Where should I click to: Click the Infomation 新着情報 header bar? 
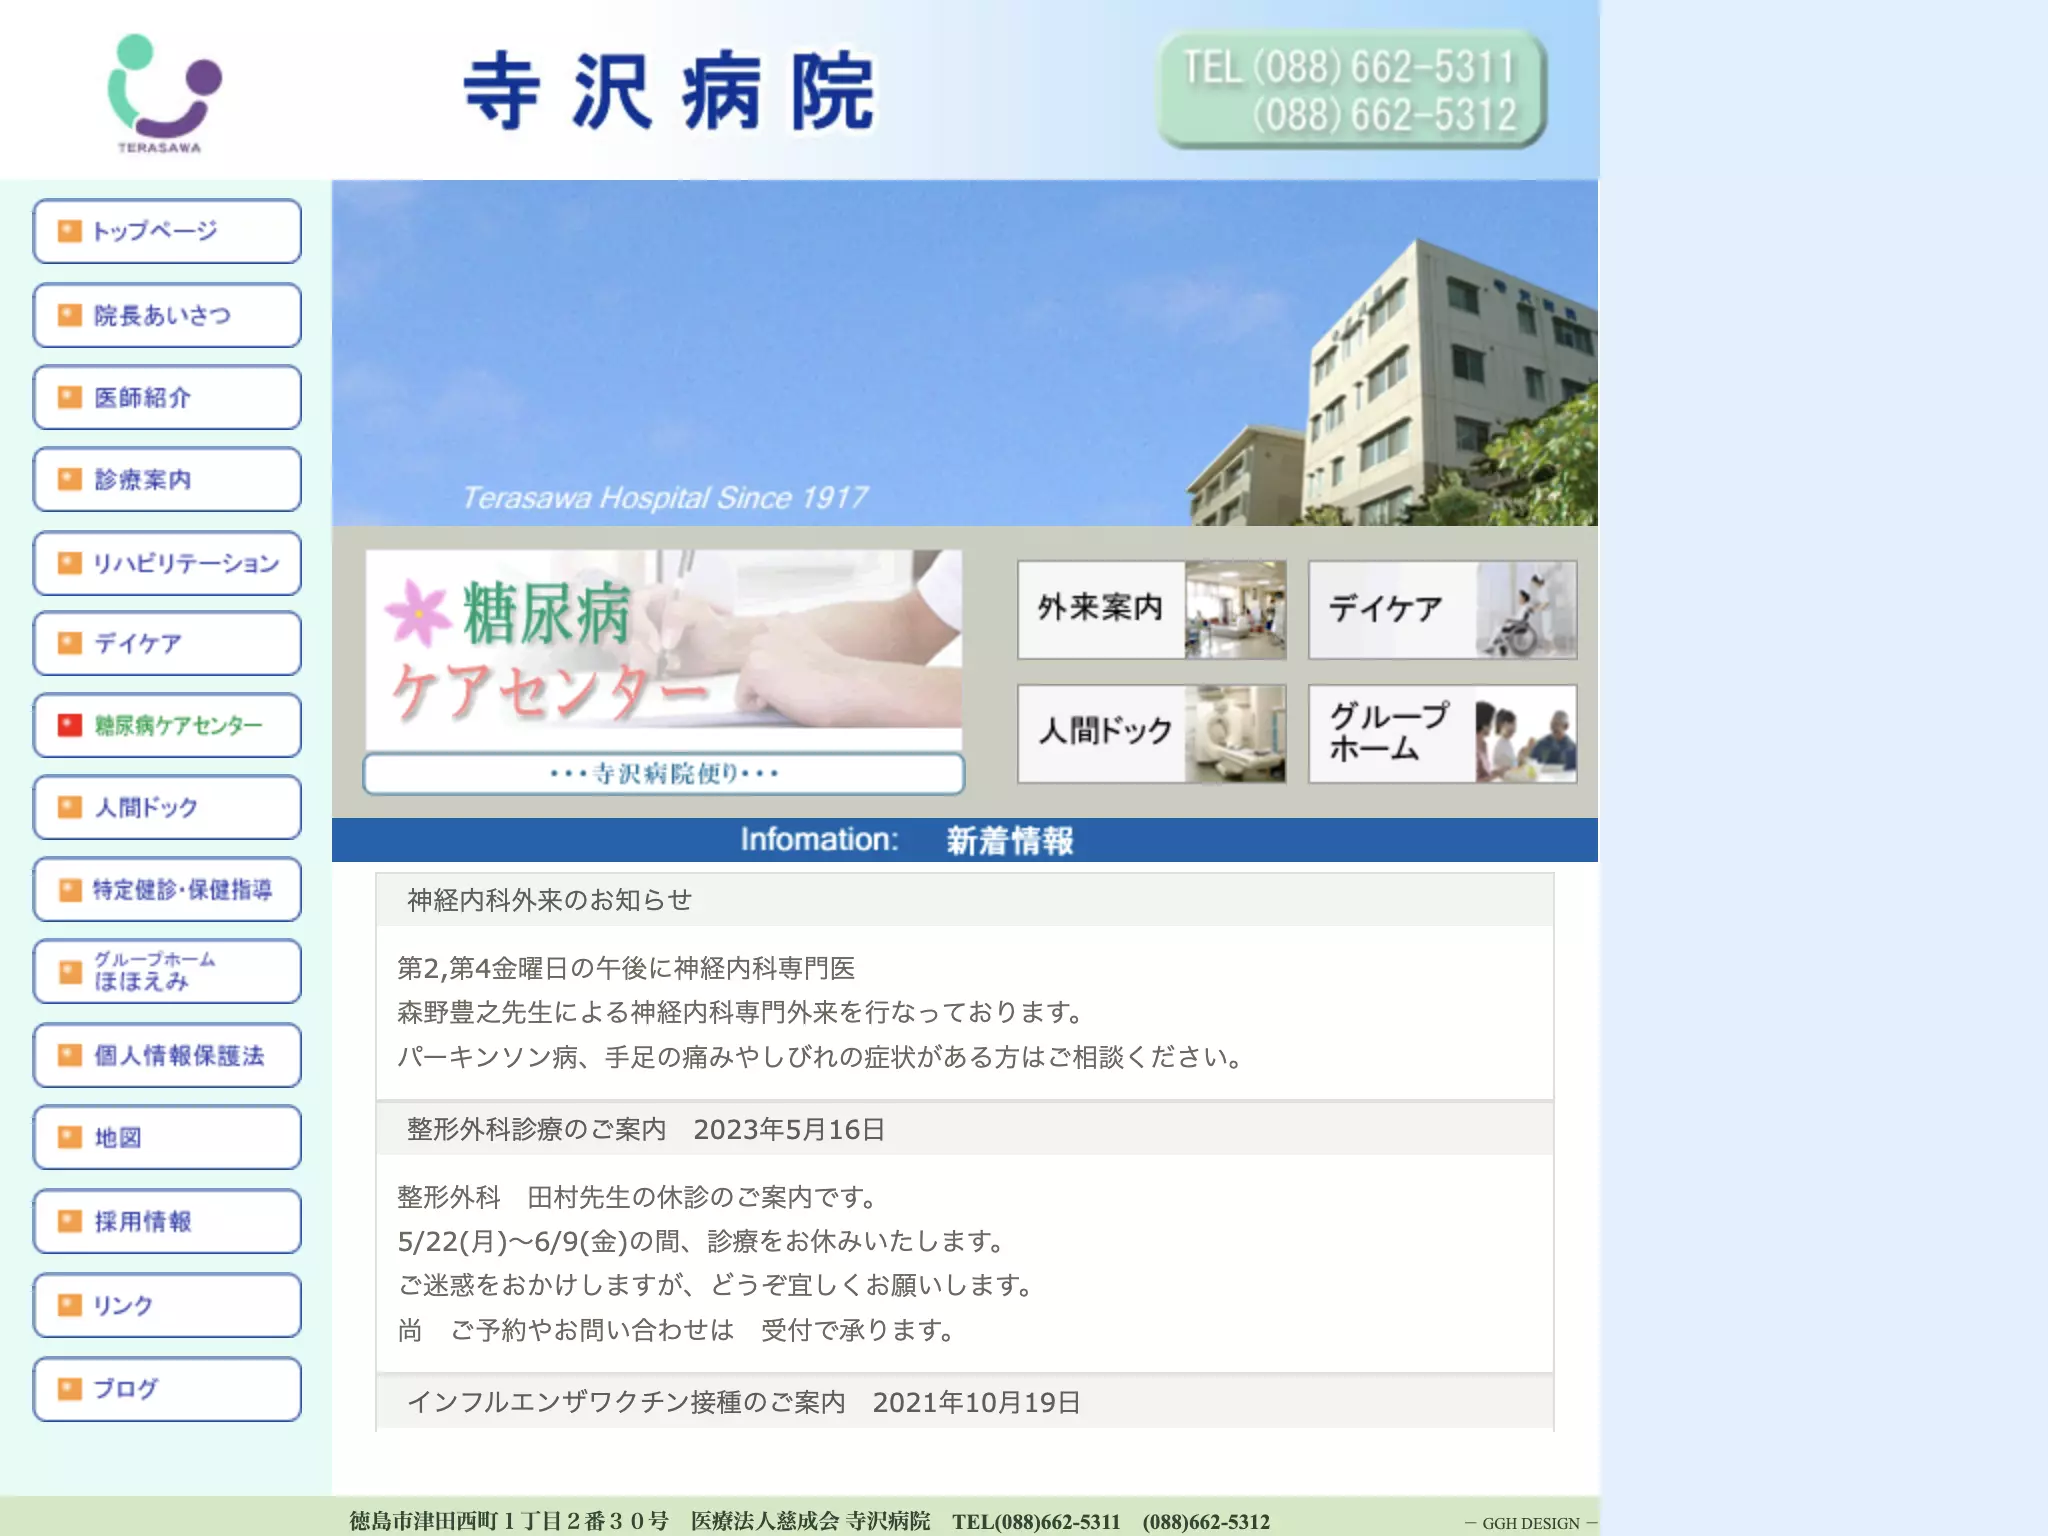965,840
